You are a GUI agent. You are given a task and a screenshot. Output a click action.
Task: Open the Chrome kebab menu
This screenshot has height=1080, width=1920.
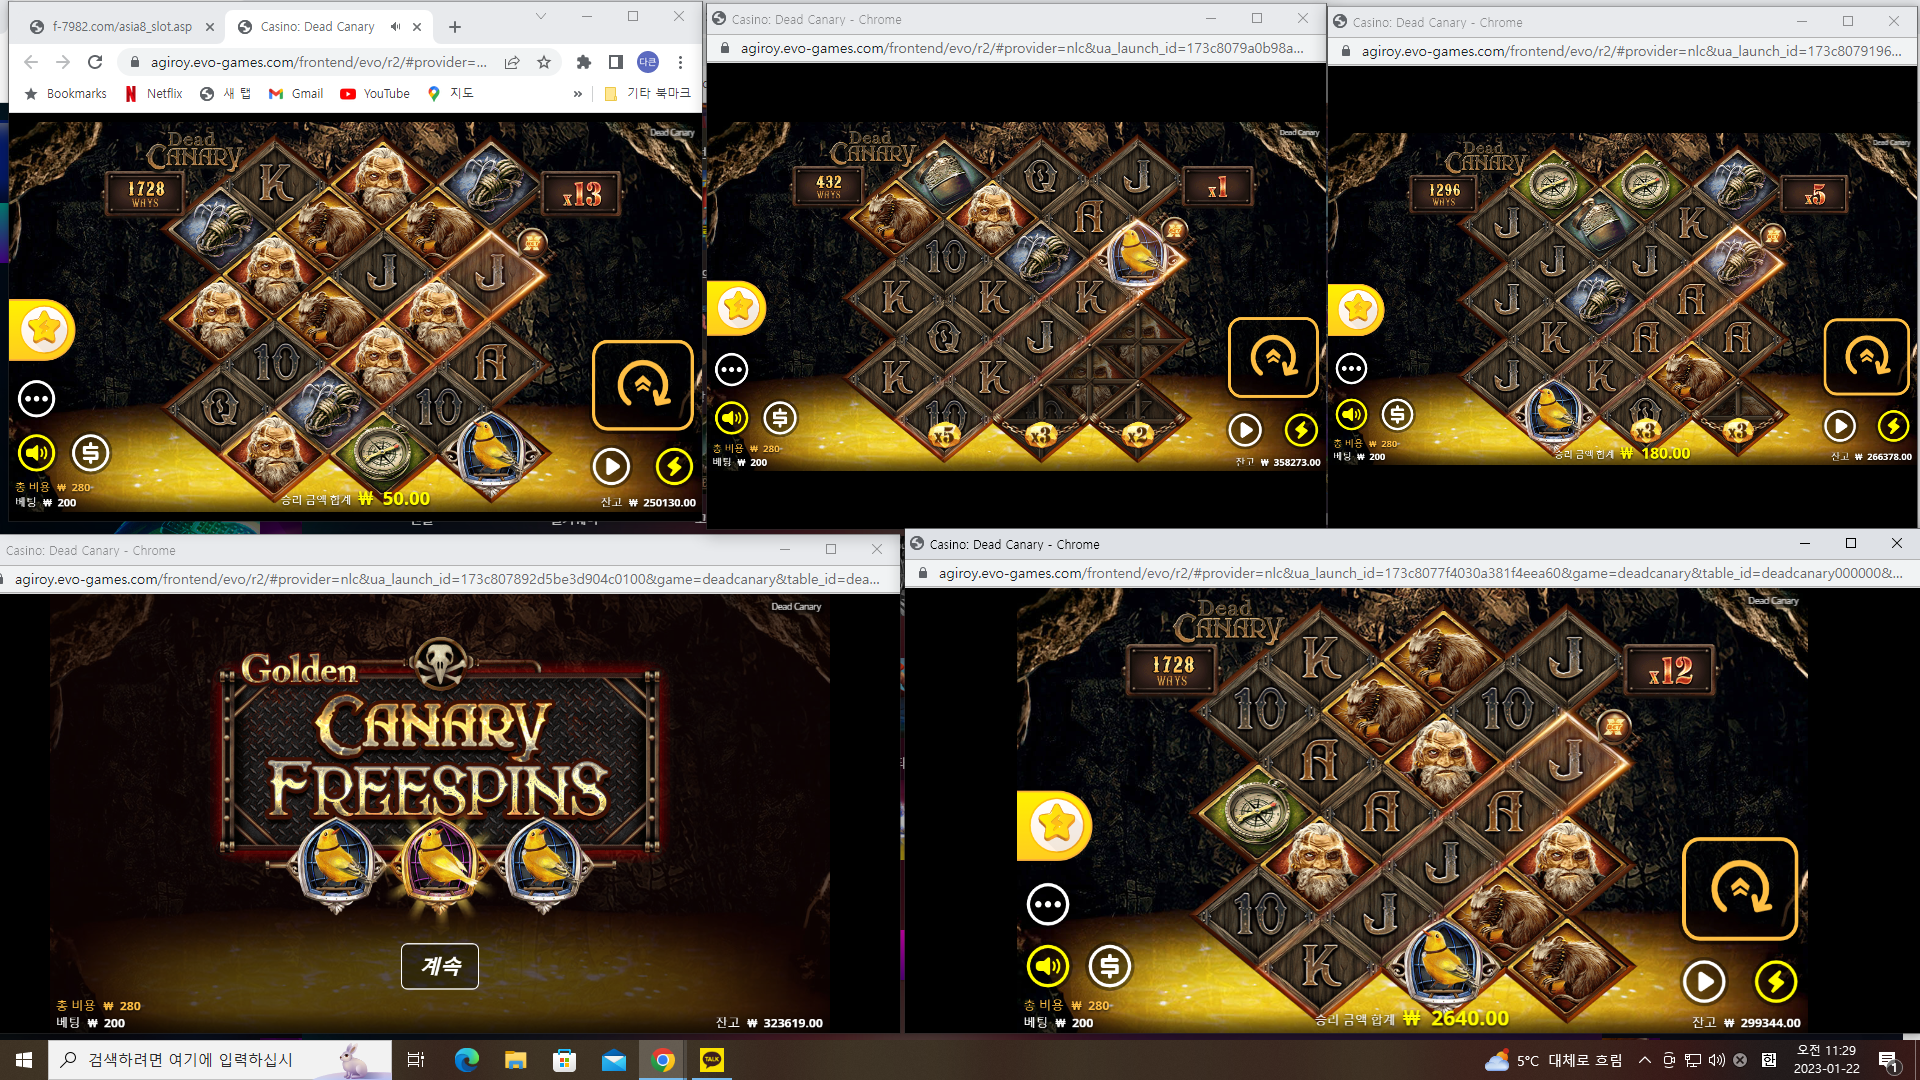(x=680, y=62)
